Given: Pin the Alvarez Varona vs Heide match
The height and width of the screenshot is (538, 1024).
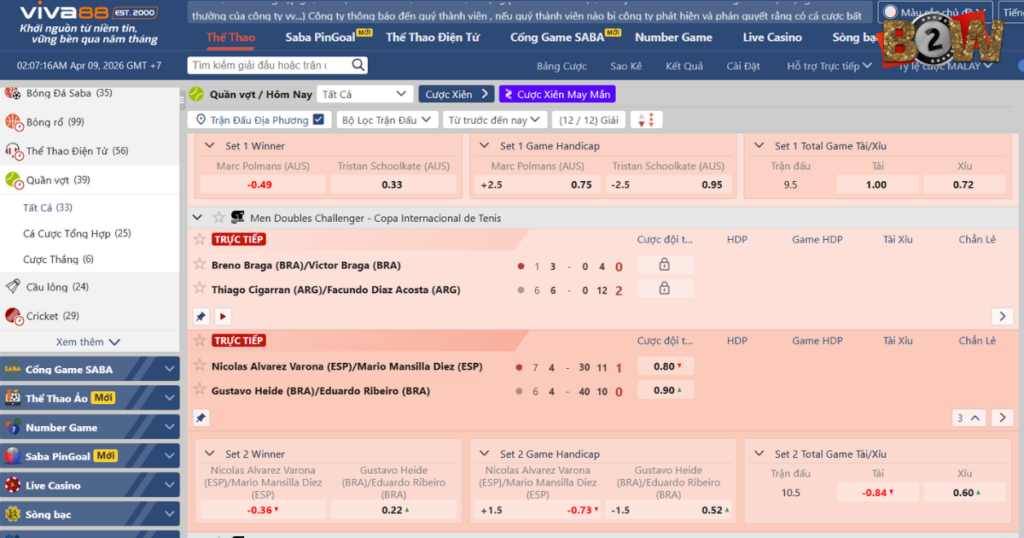Looking at the screenshot, I should click(x=201, y=418).
